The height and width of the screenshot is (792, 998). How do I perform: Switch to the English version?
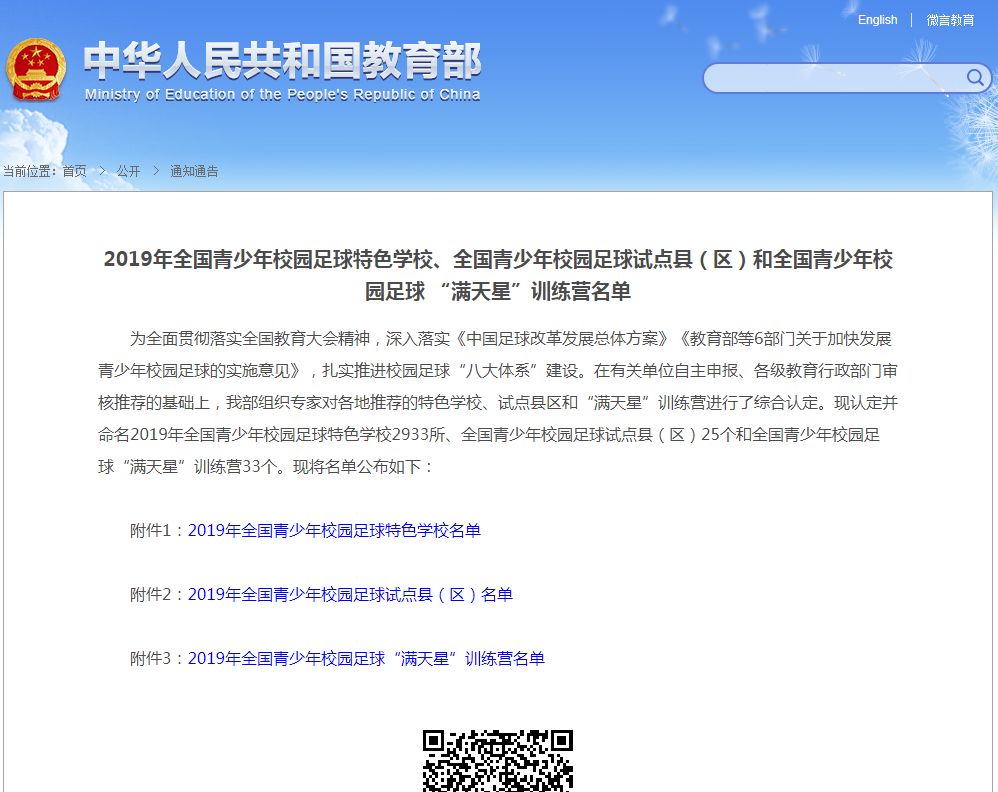click(x=877, y=20)
